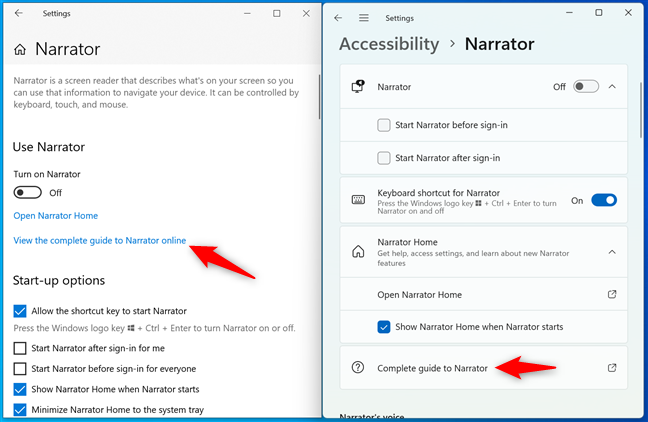
Task: Go back in the right Settings window
Action: point(338,18)
